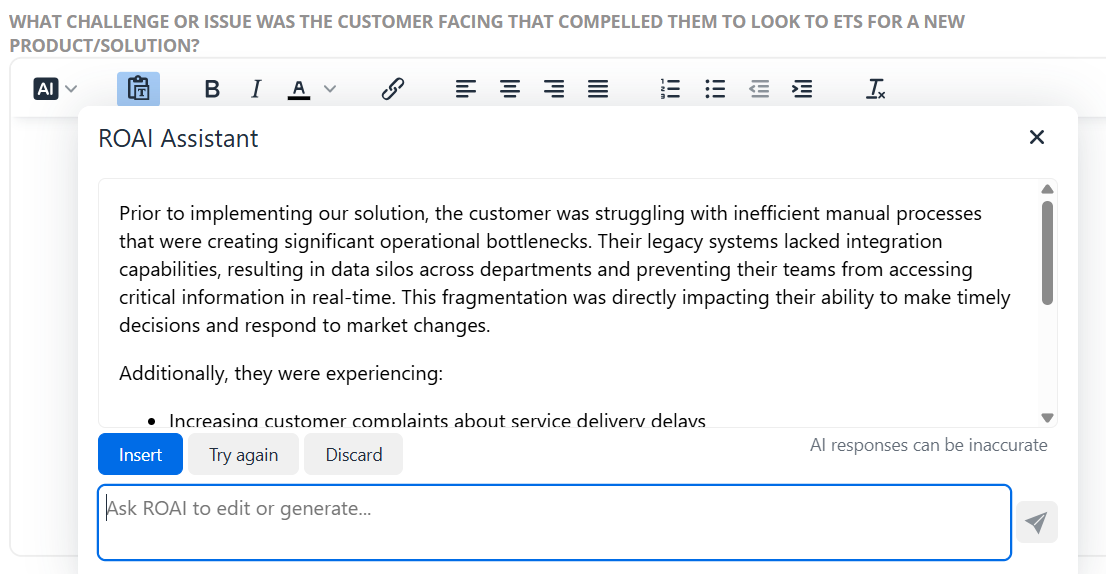Insert a numbered list
The width and height of the screenshot is (1106, 574).
[670, 89]
